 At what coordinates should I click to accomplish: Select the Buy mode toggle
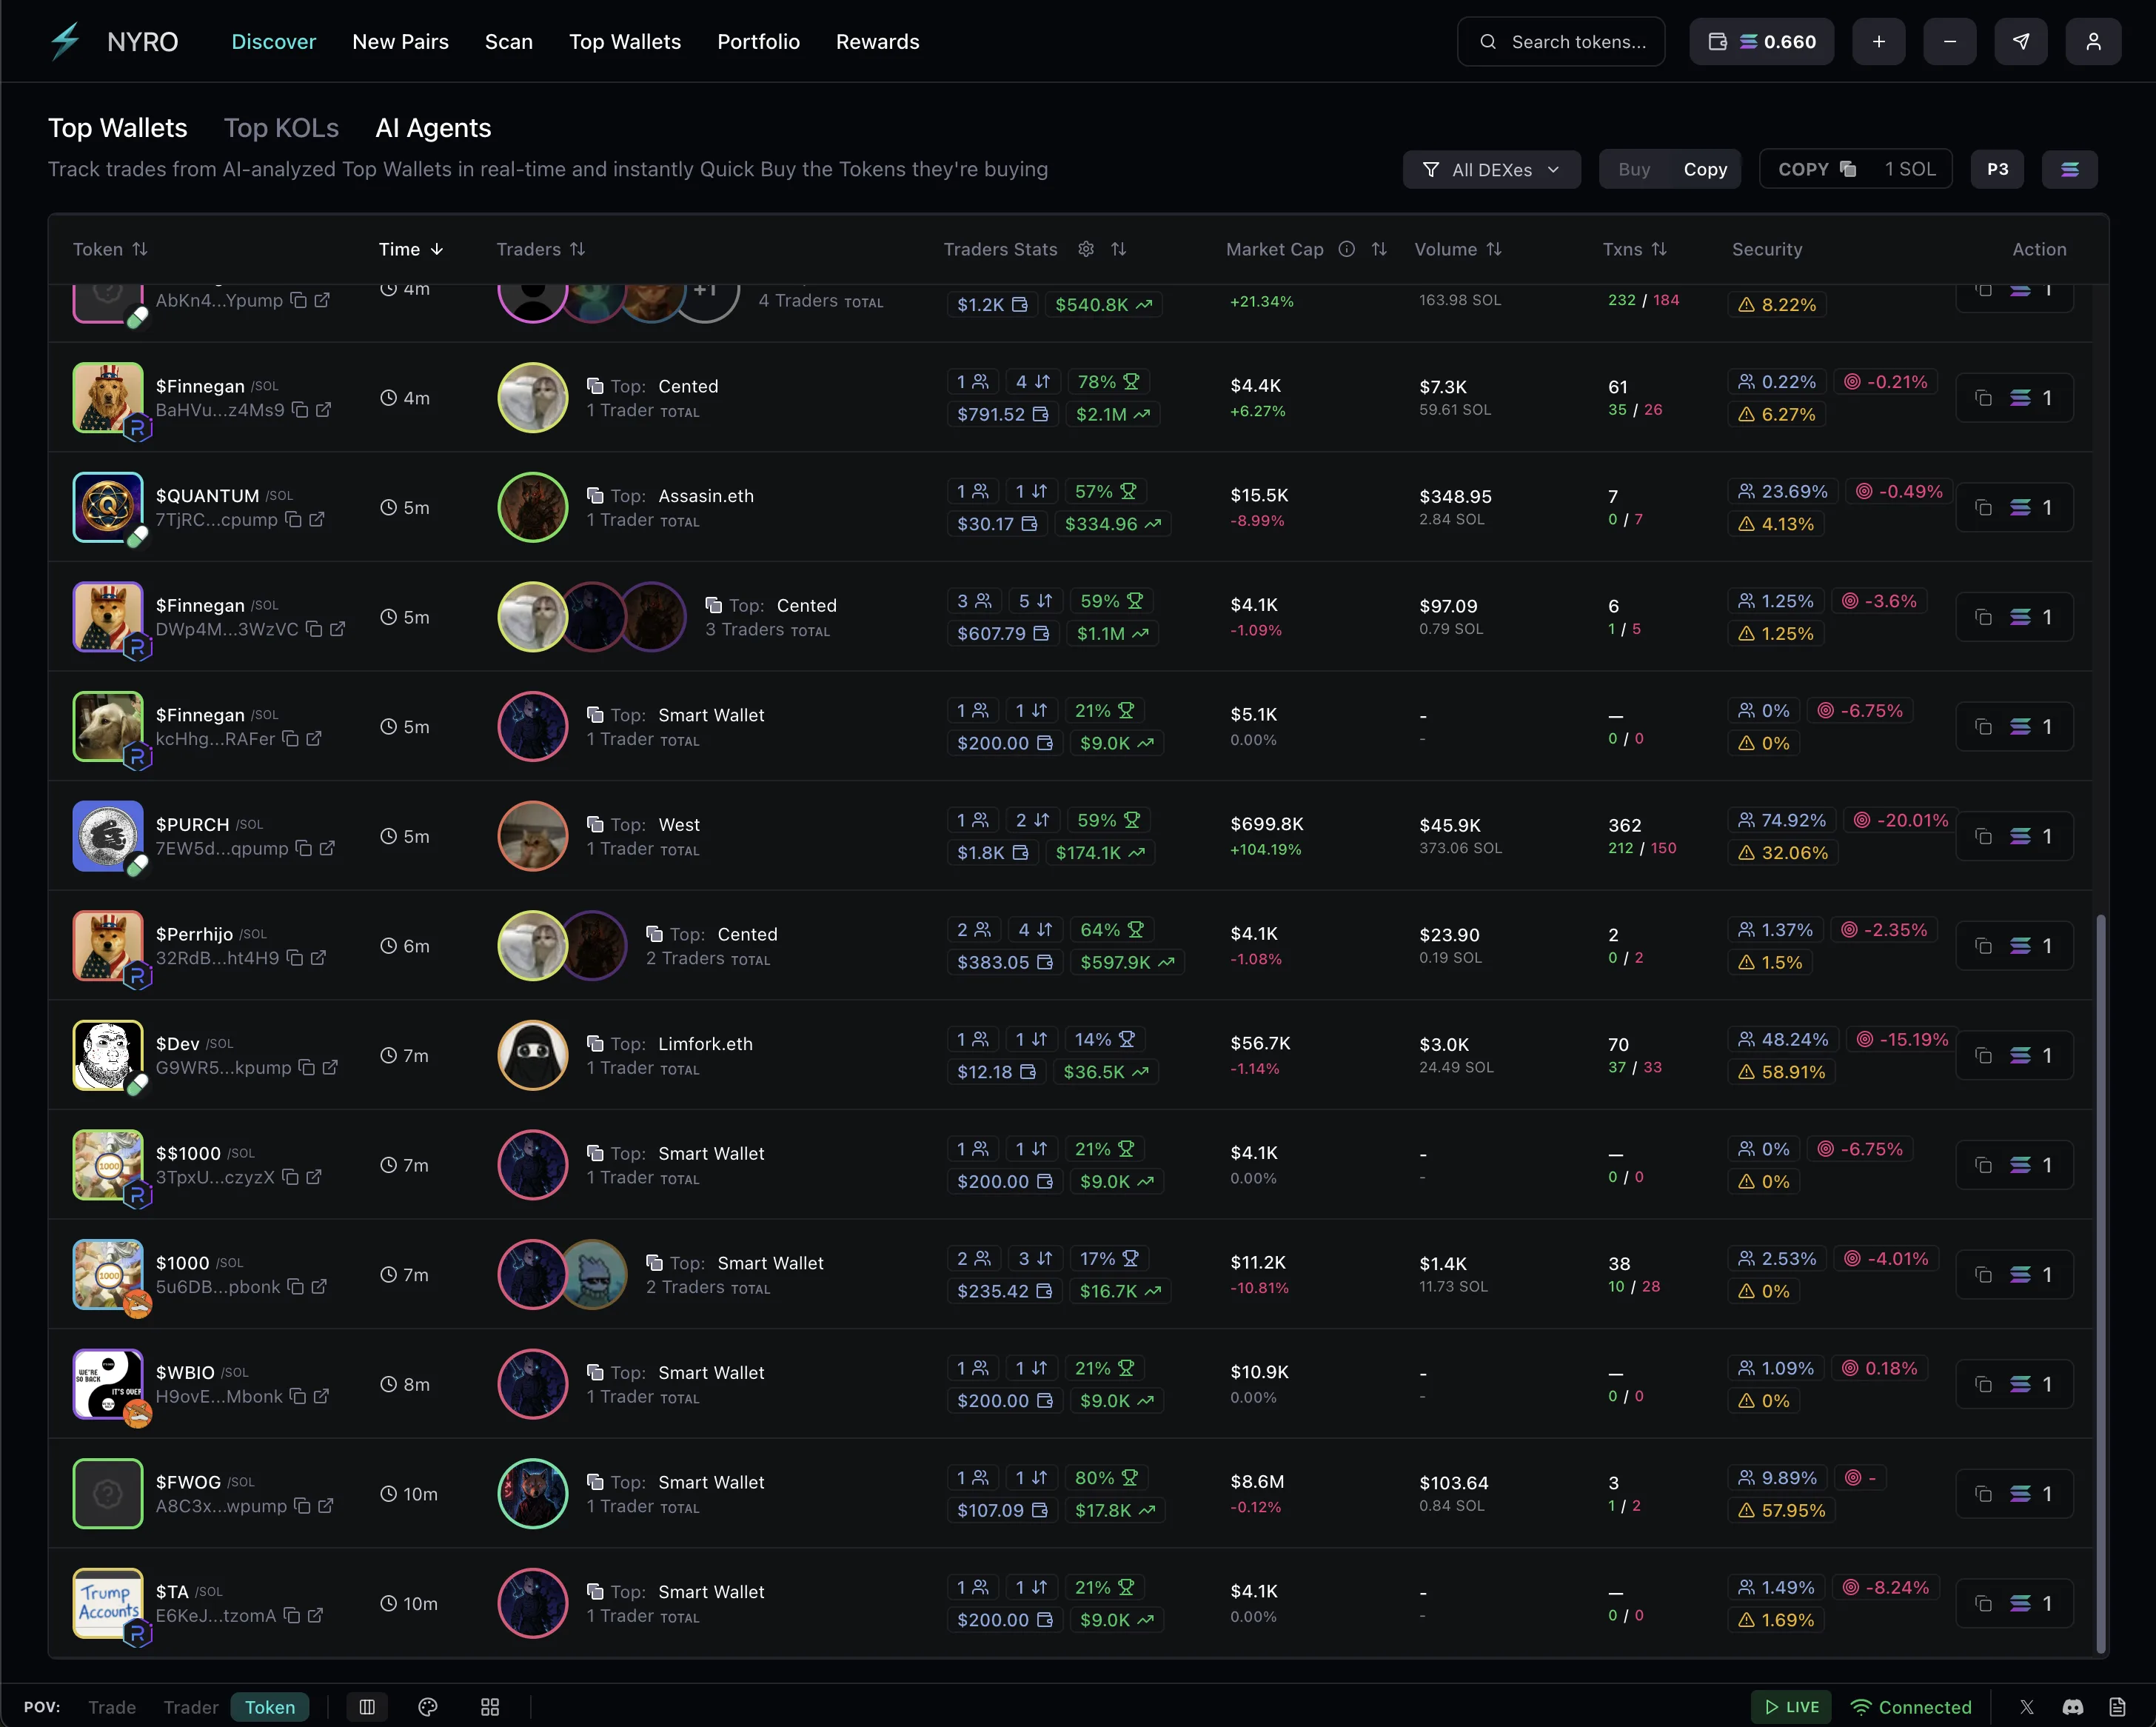[1633, 169]
